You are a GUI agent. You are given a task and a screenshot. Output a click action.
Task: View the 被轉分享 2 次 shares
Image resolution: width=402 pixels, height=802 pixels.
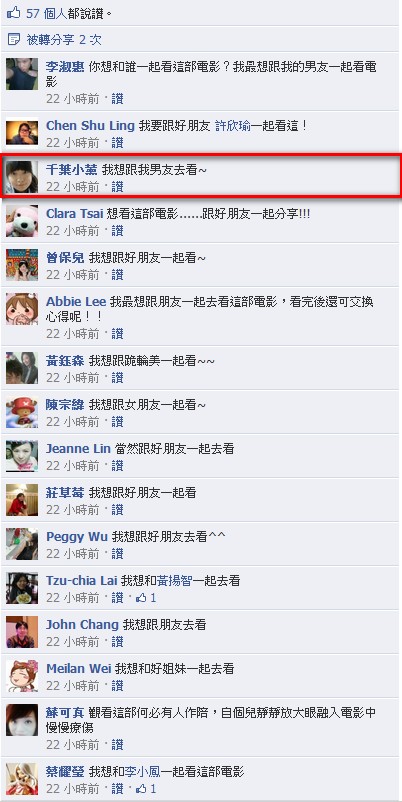(x=64, y=40)
